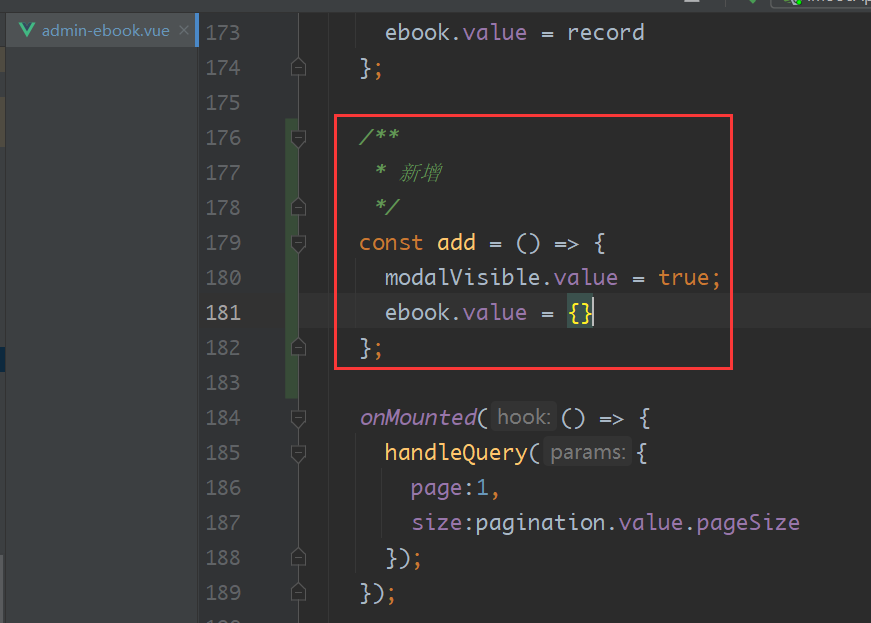Click the 'hook:' parameter hint
Image resolution: width=871 pixels, height=623 pixels.
click(524, 417)
